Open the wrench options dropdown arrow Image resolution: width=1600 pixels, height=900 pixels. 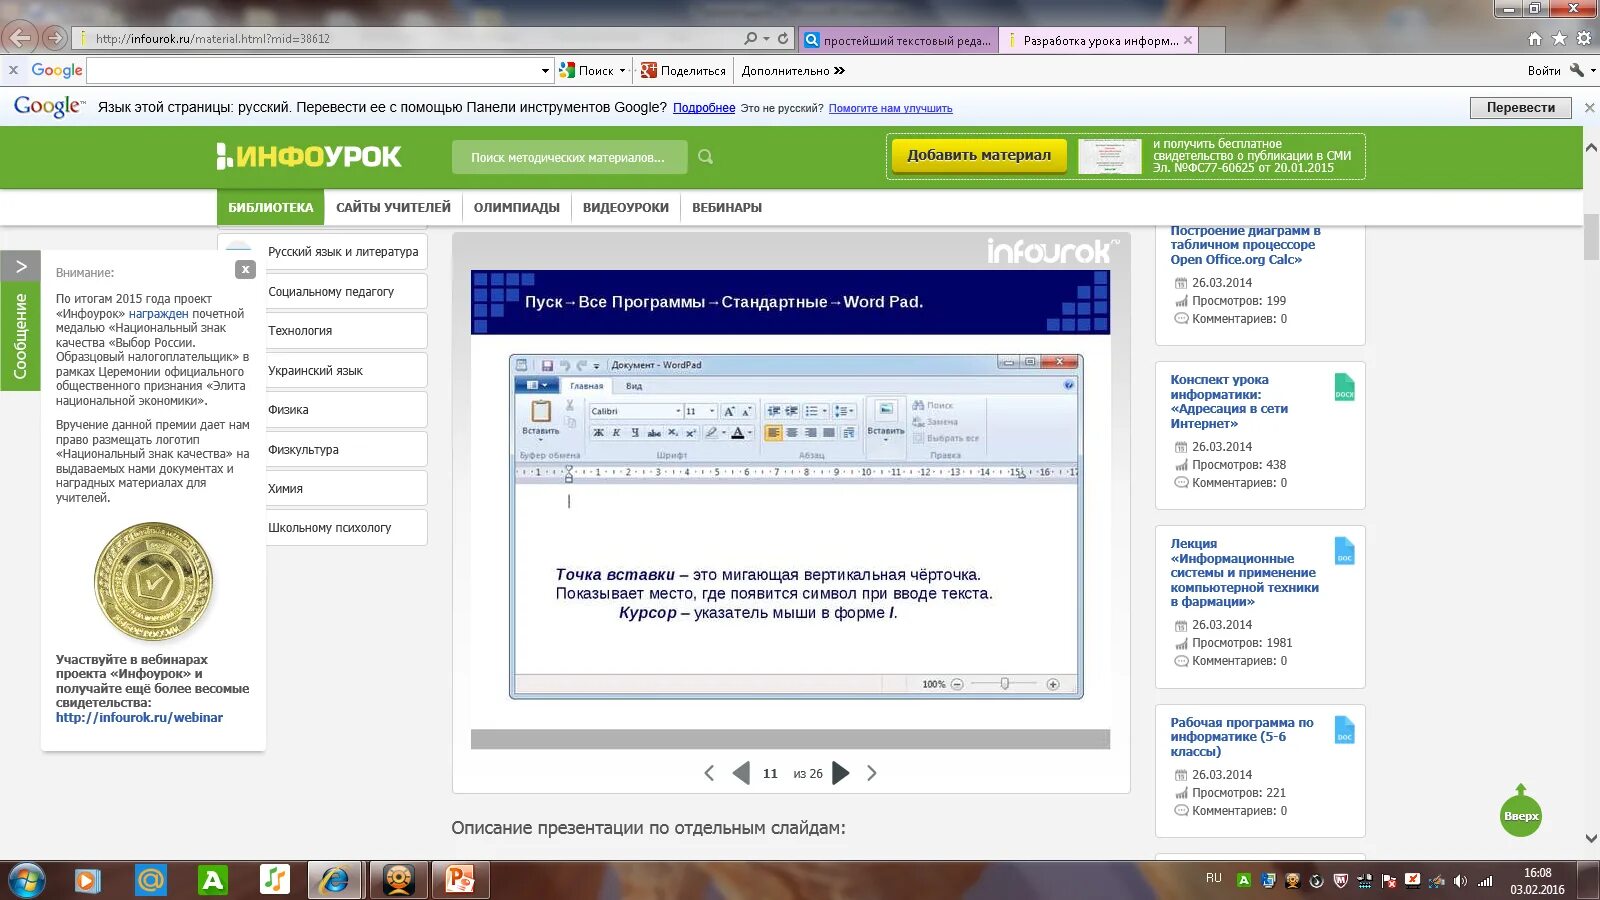(x=1593, y=70)
